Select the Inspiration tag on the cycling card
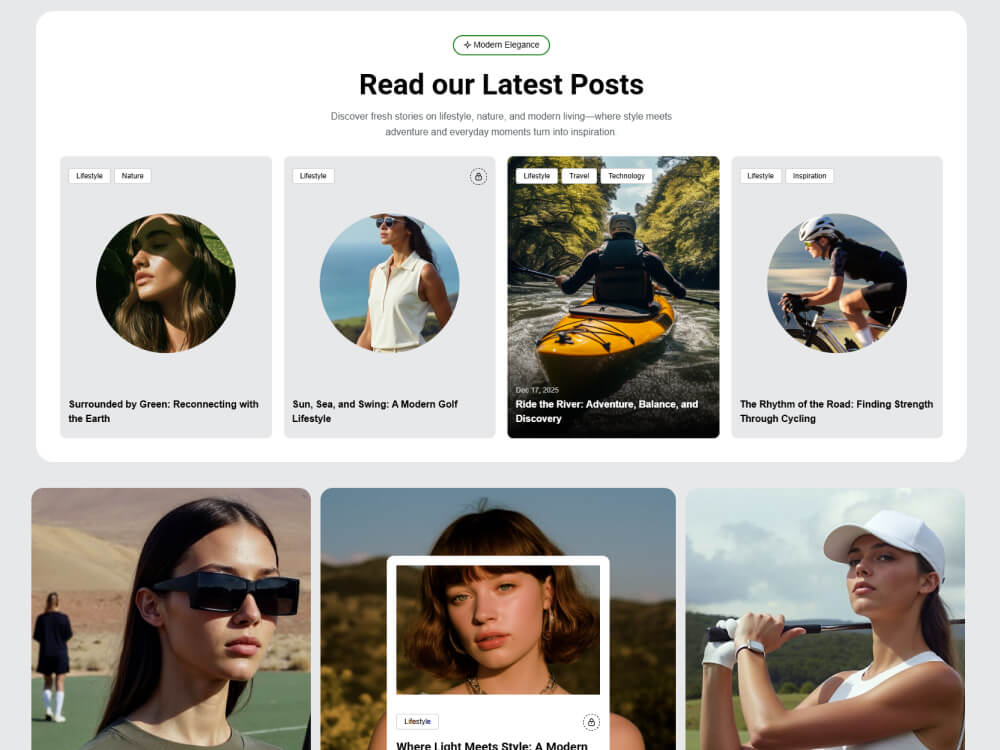Viewport: 1000px width, 750px height. 810,175
